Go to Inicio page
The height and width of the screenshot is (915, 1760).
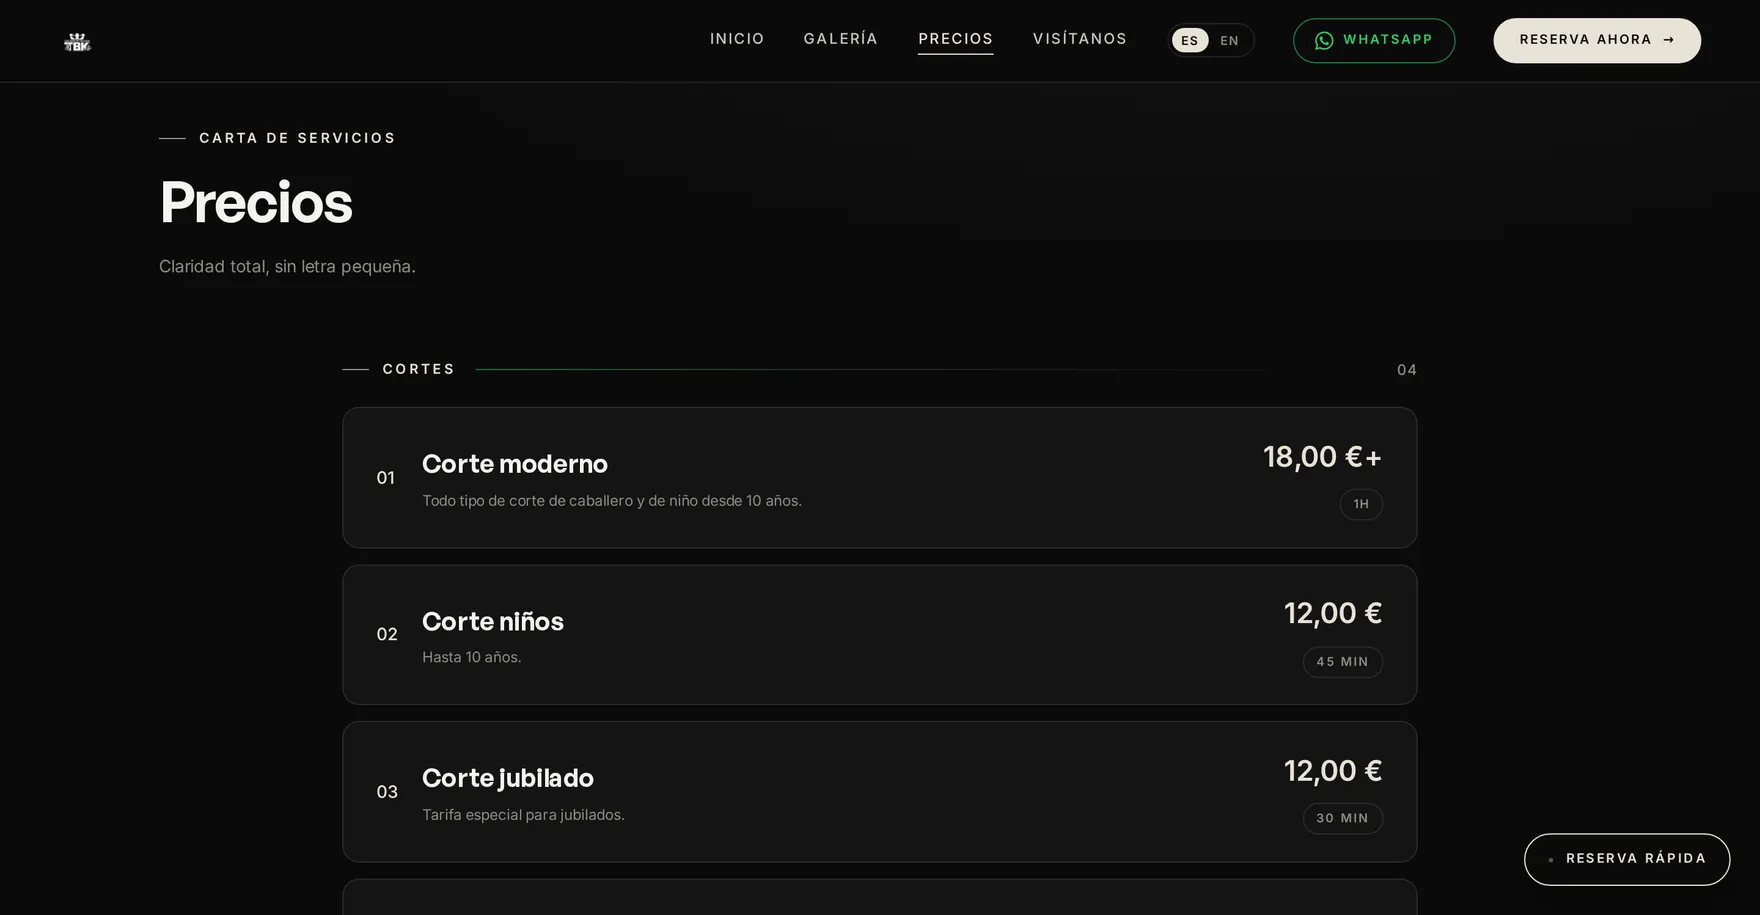[737, 39]
